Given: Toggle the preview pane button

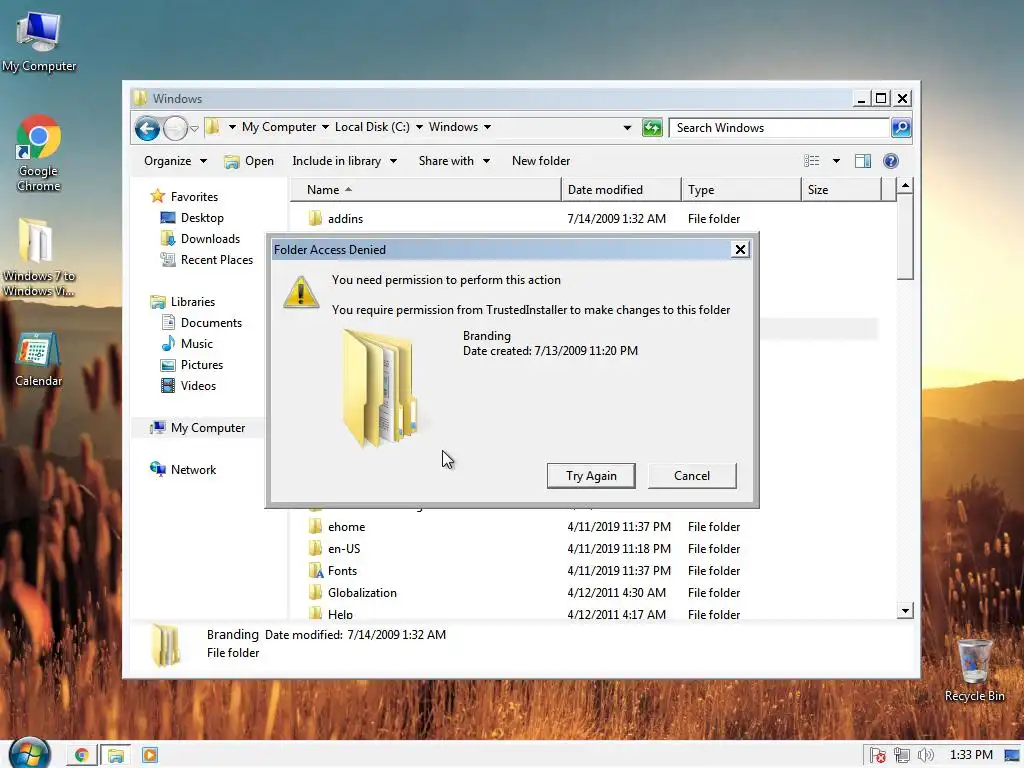Looking at the screenshot, I should click(863, 161).
